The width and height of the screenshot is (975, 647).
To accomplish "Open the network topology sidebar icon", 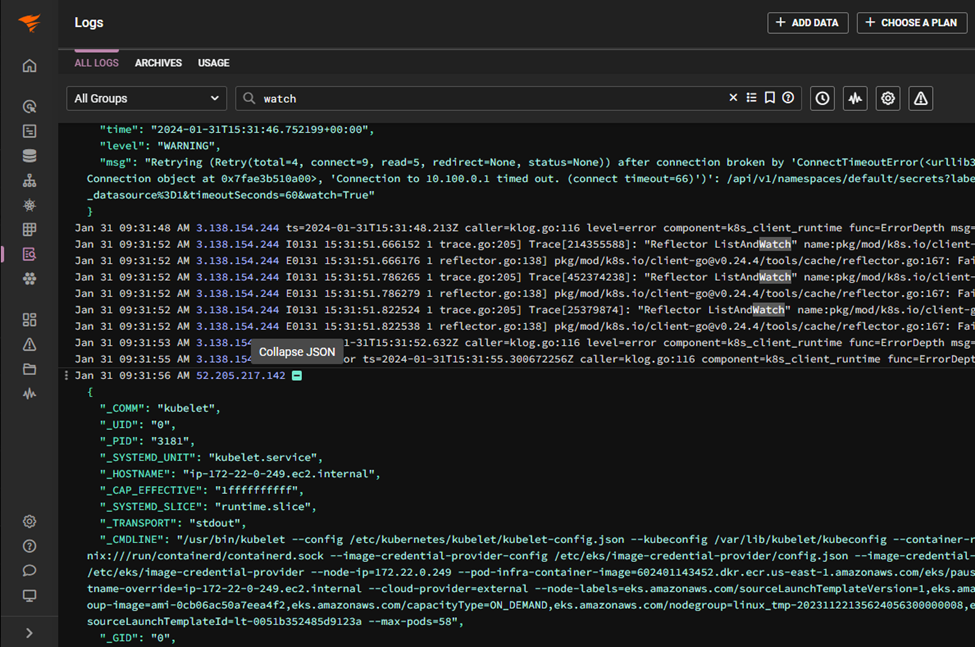I will pyautogui.click(x=29, y=181).
